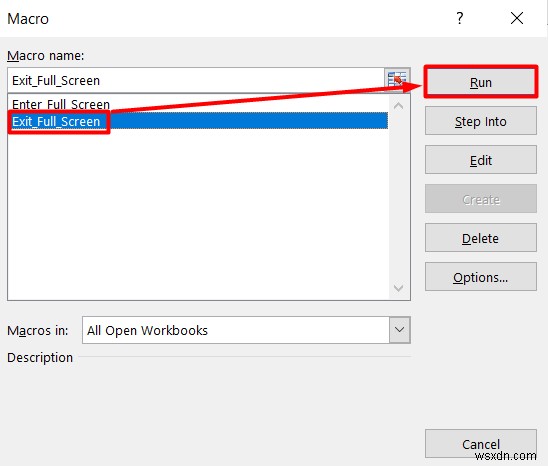Click the Macro name label

tap(46, 55)
